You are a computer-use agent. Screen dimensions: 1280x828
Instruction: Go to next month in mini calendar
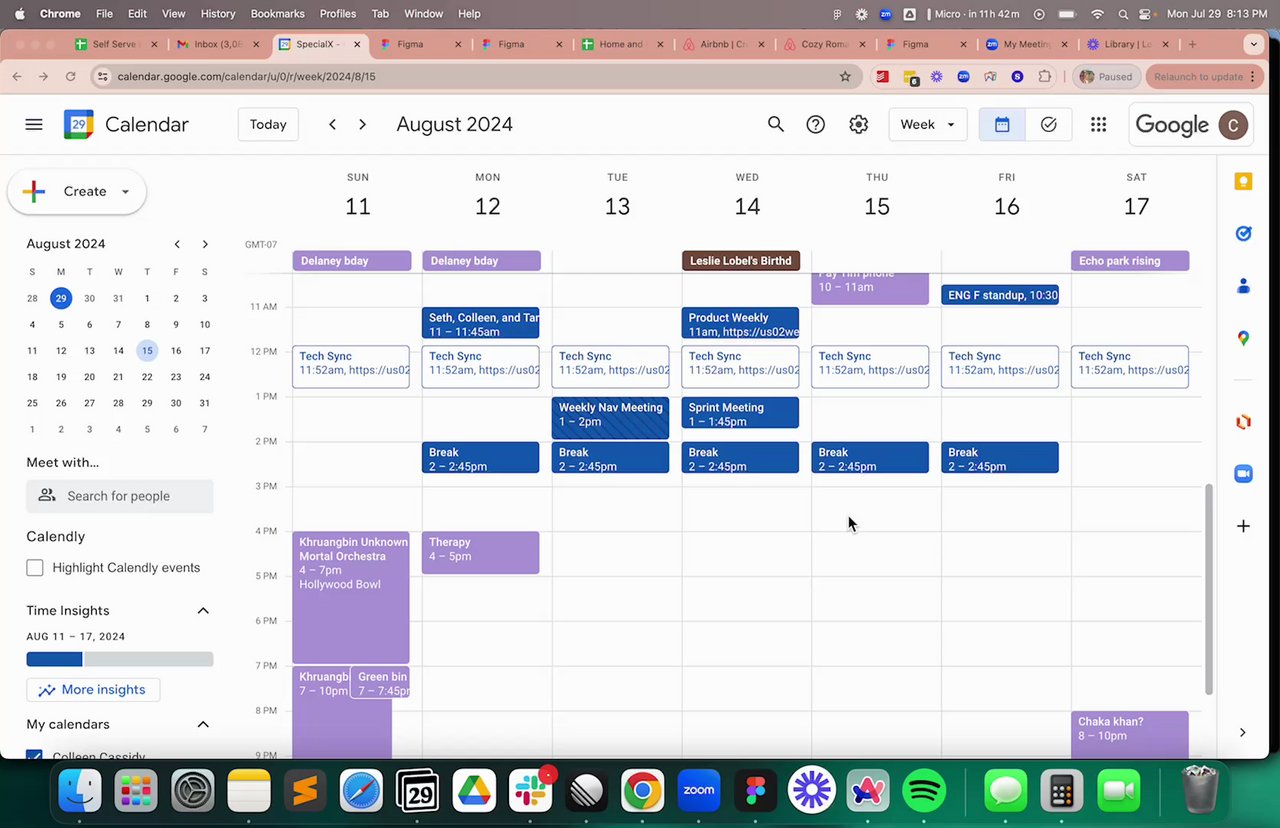205,244
